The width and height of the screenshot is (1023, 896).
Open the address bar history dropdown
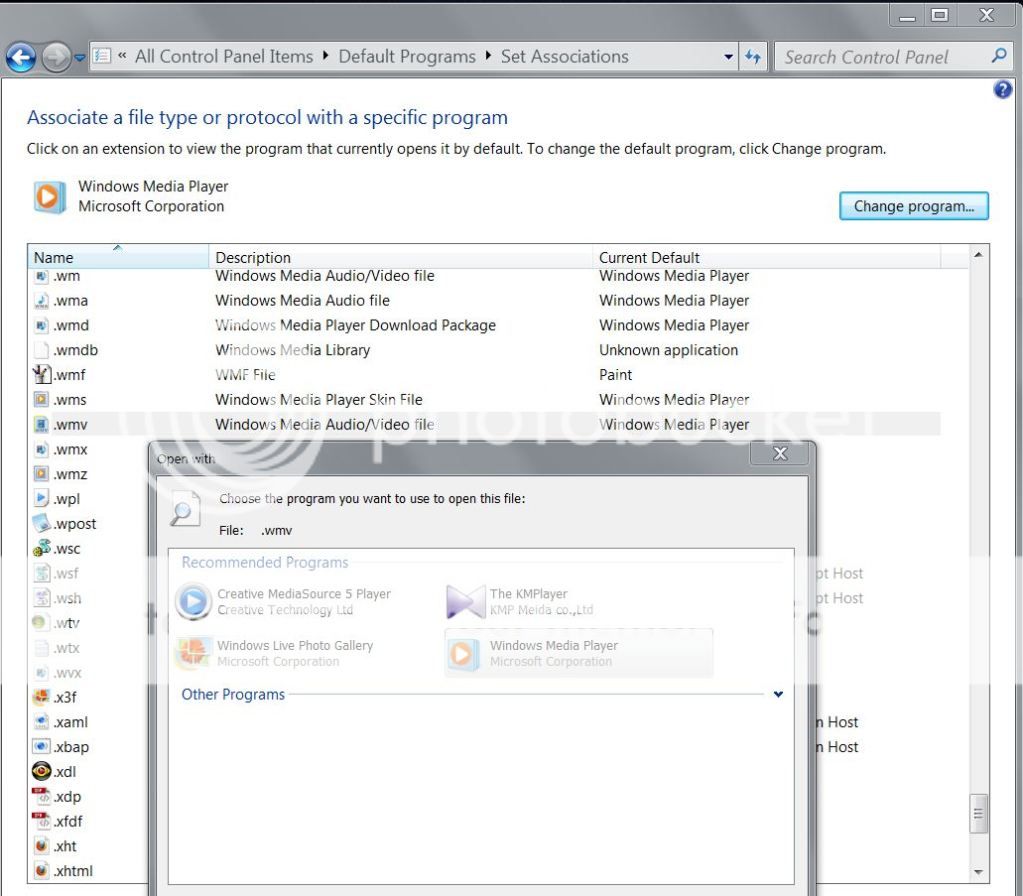[728, 57]
